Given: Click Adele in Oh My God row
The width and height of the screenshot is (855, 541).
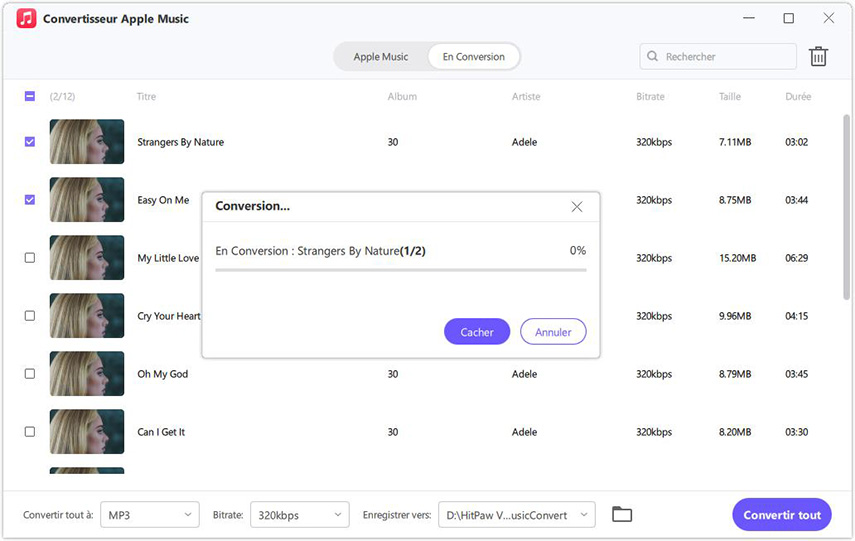Looking at the screenshot, I should point(524,374).
